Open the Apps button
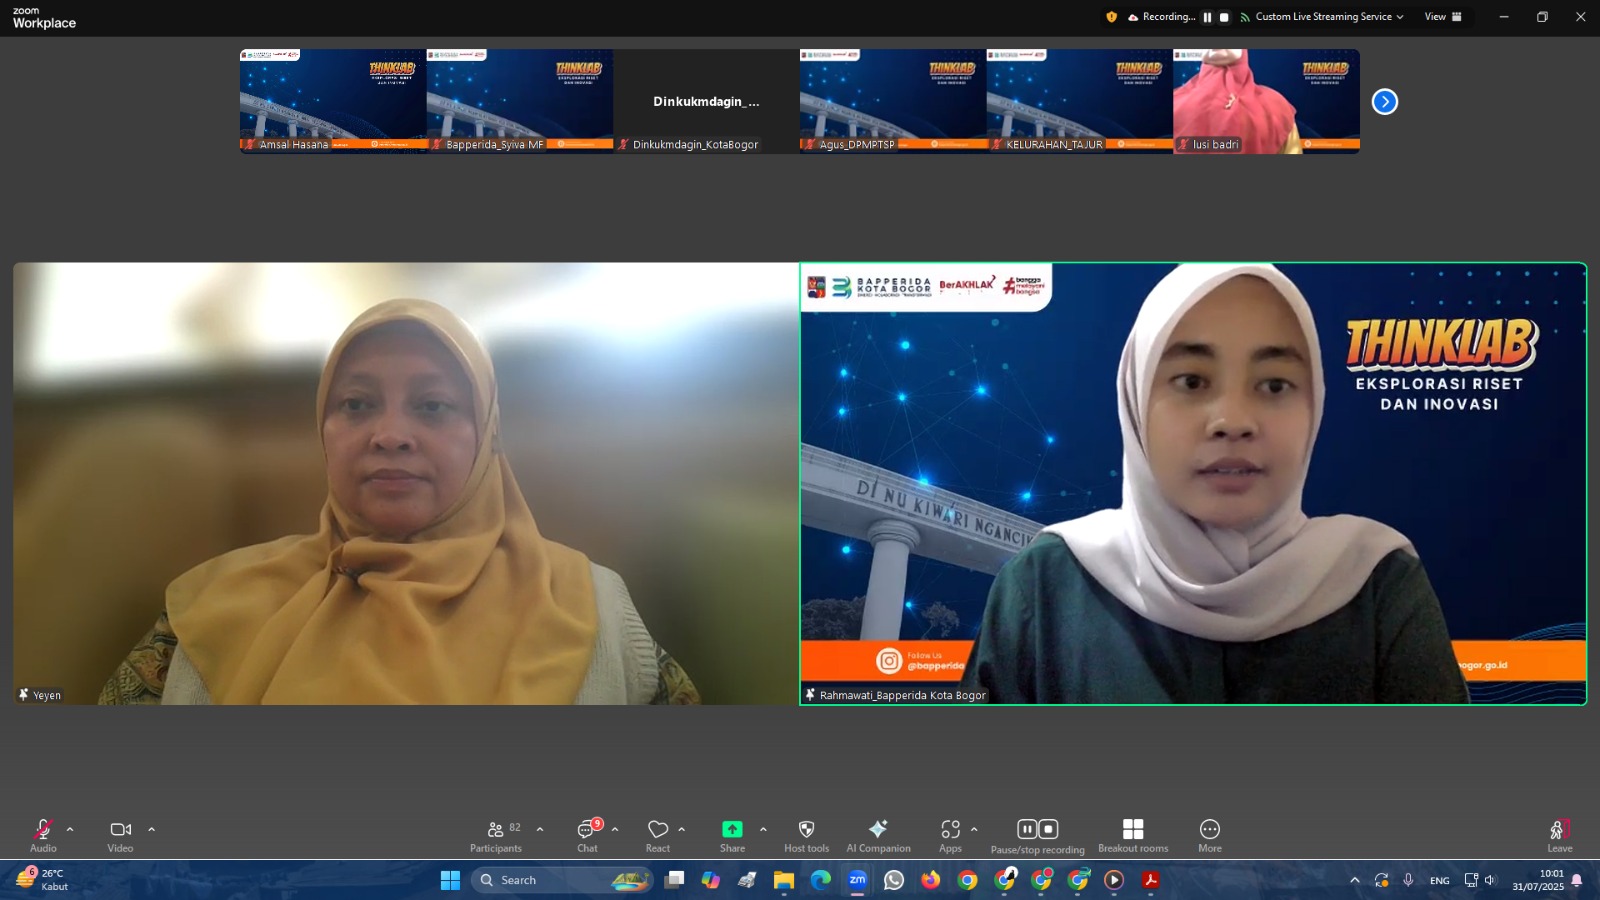The image size is (1600, 900). click(950, 835)
